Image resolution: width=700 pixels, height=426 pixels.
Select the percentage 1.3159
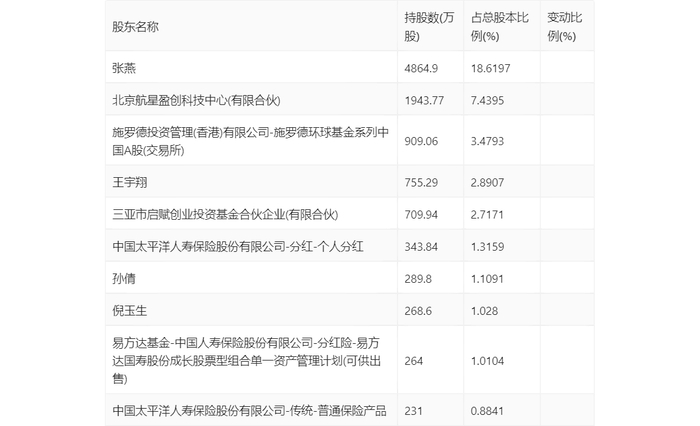coord(487,247)
